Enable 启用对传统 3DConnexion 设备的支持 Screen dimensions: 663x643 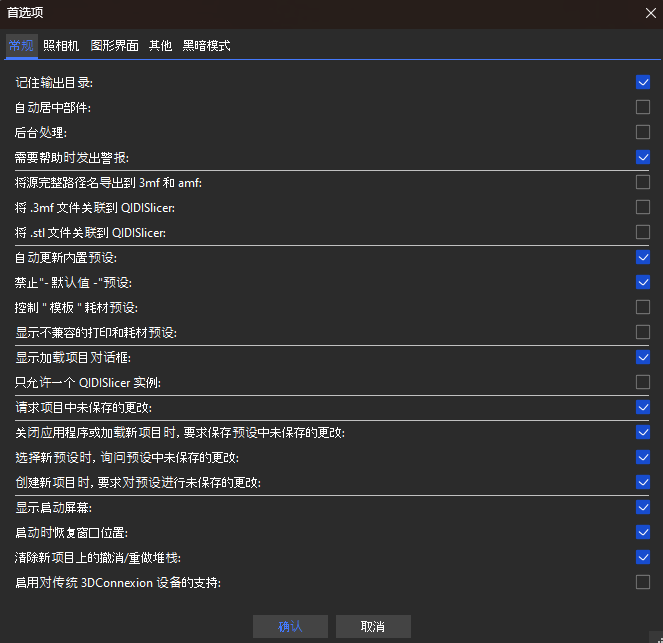[643, 582]
